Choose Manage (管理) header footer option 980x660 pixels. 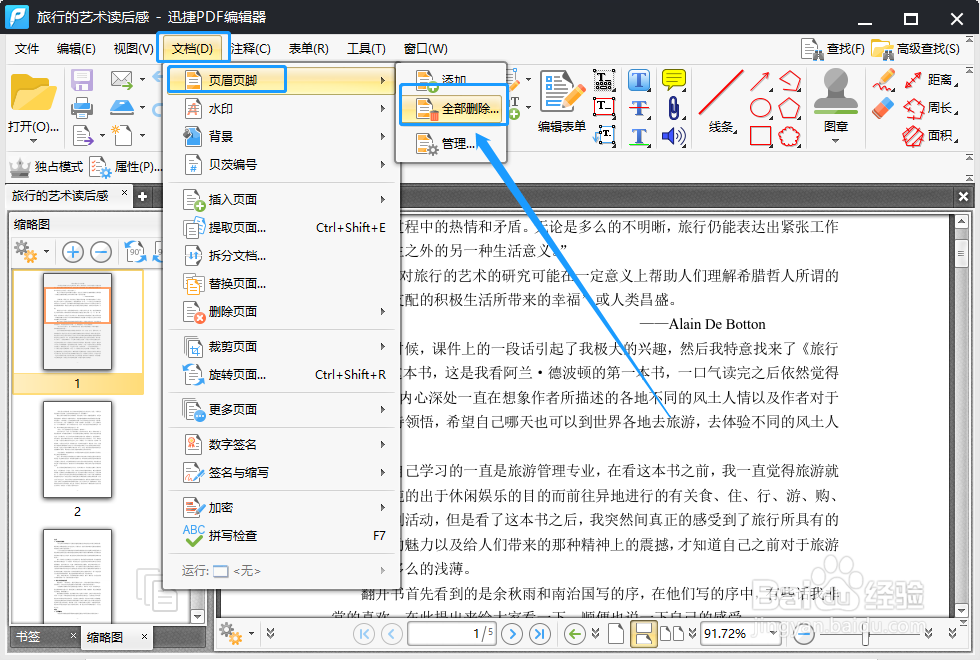451,144
